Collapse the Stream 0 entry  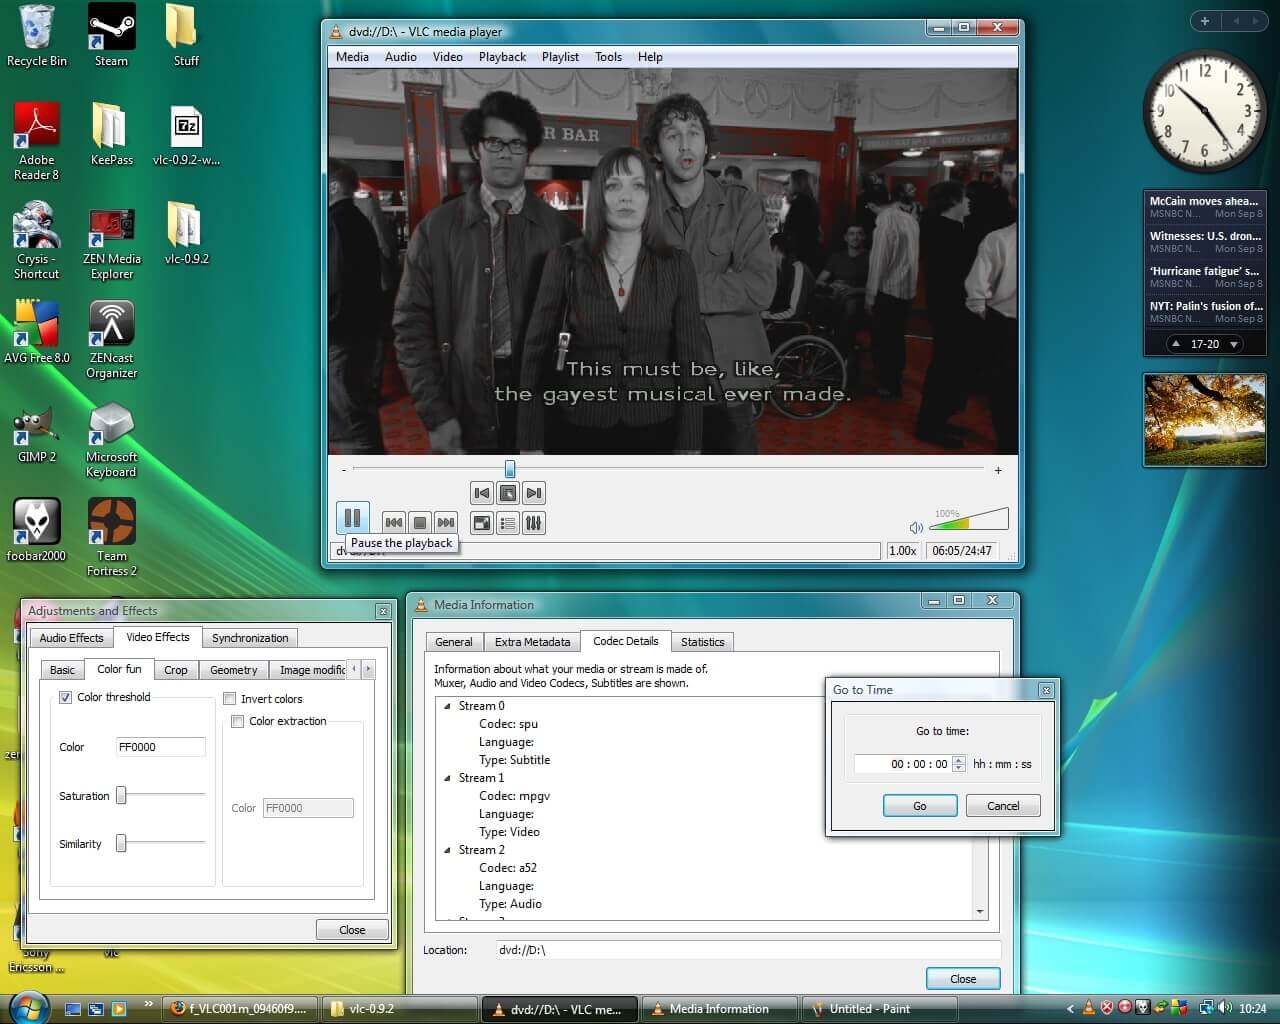(446, 706)
